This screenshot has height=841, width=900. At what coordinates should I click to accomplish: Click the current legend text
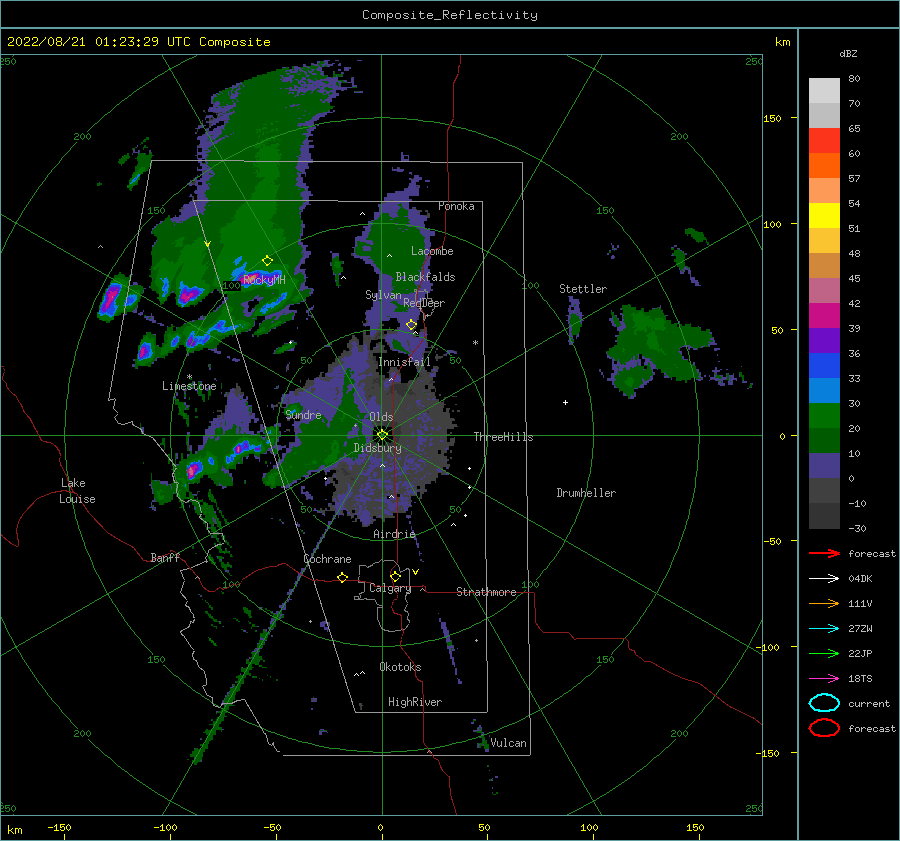pyautogui.click(x=869, y=703)
